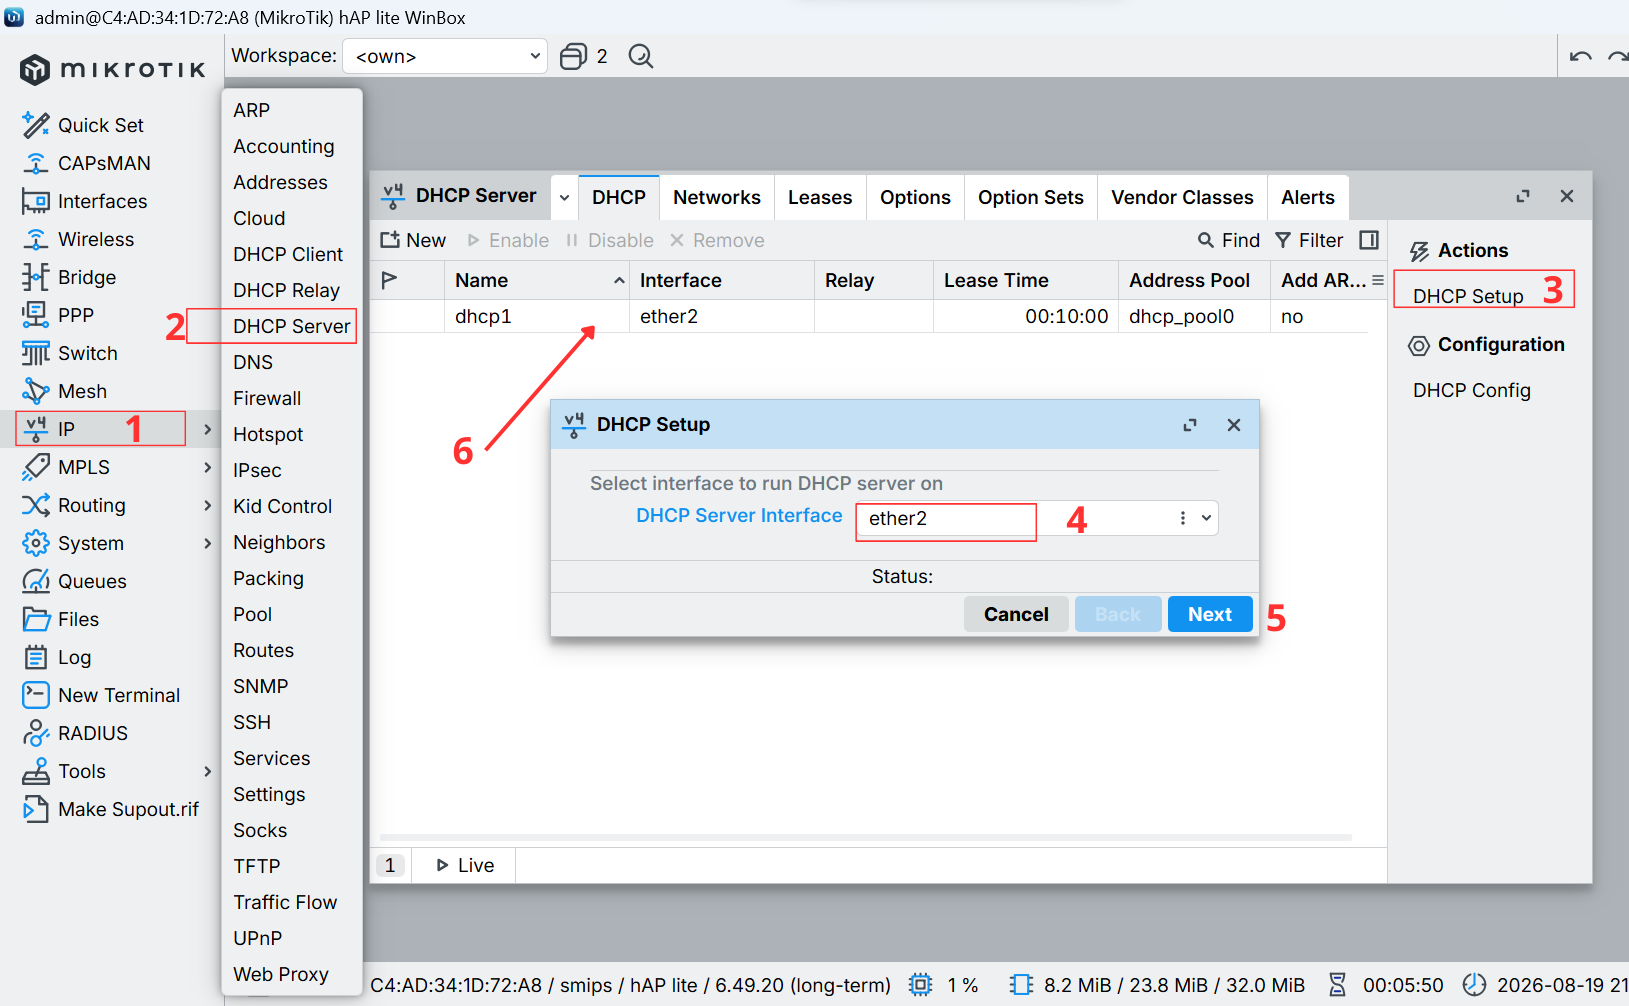Click the CPU usage icon in status bar
Screen dimensions: 1629x1006
(x=920, y=985)
